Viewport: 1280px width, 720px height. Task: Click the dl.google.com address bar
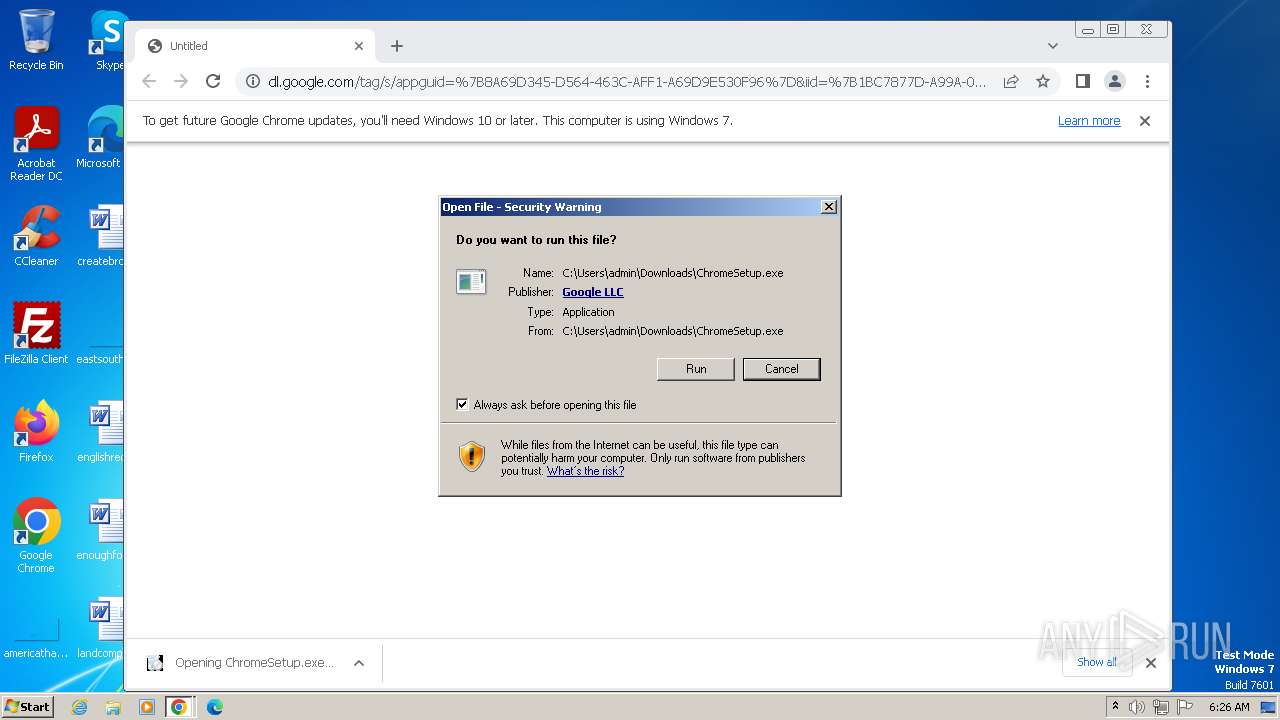[x=627, y=82]
